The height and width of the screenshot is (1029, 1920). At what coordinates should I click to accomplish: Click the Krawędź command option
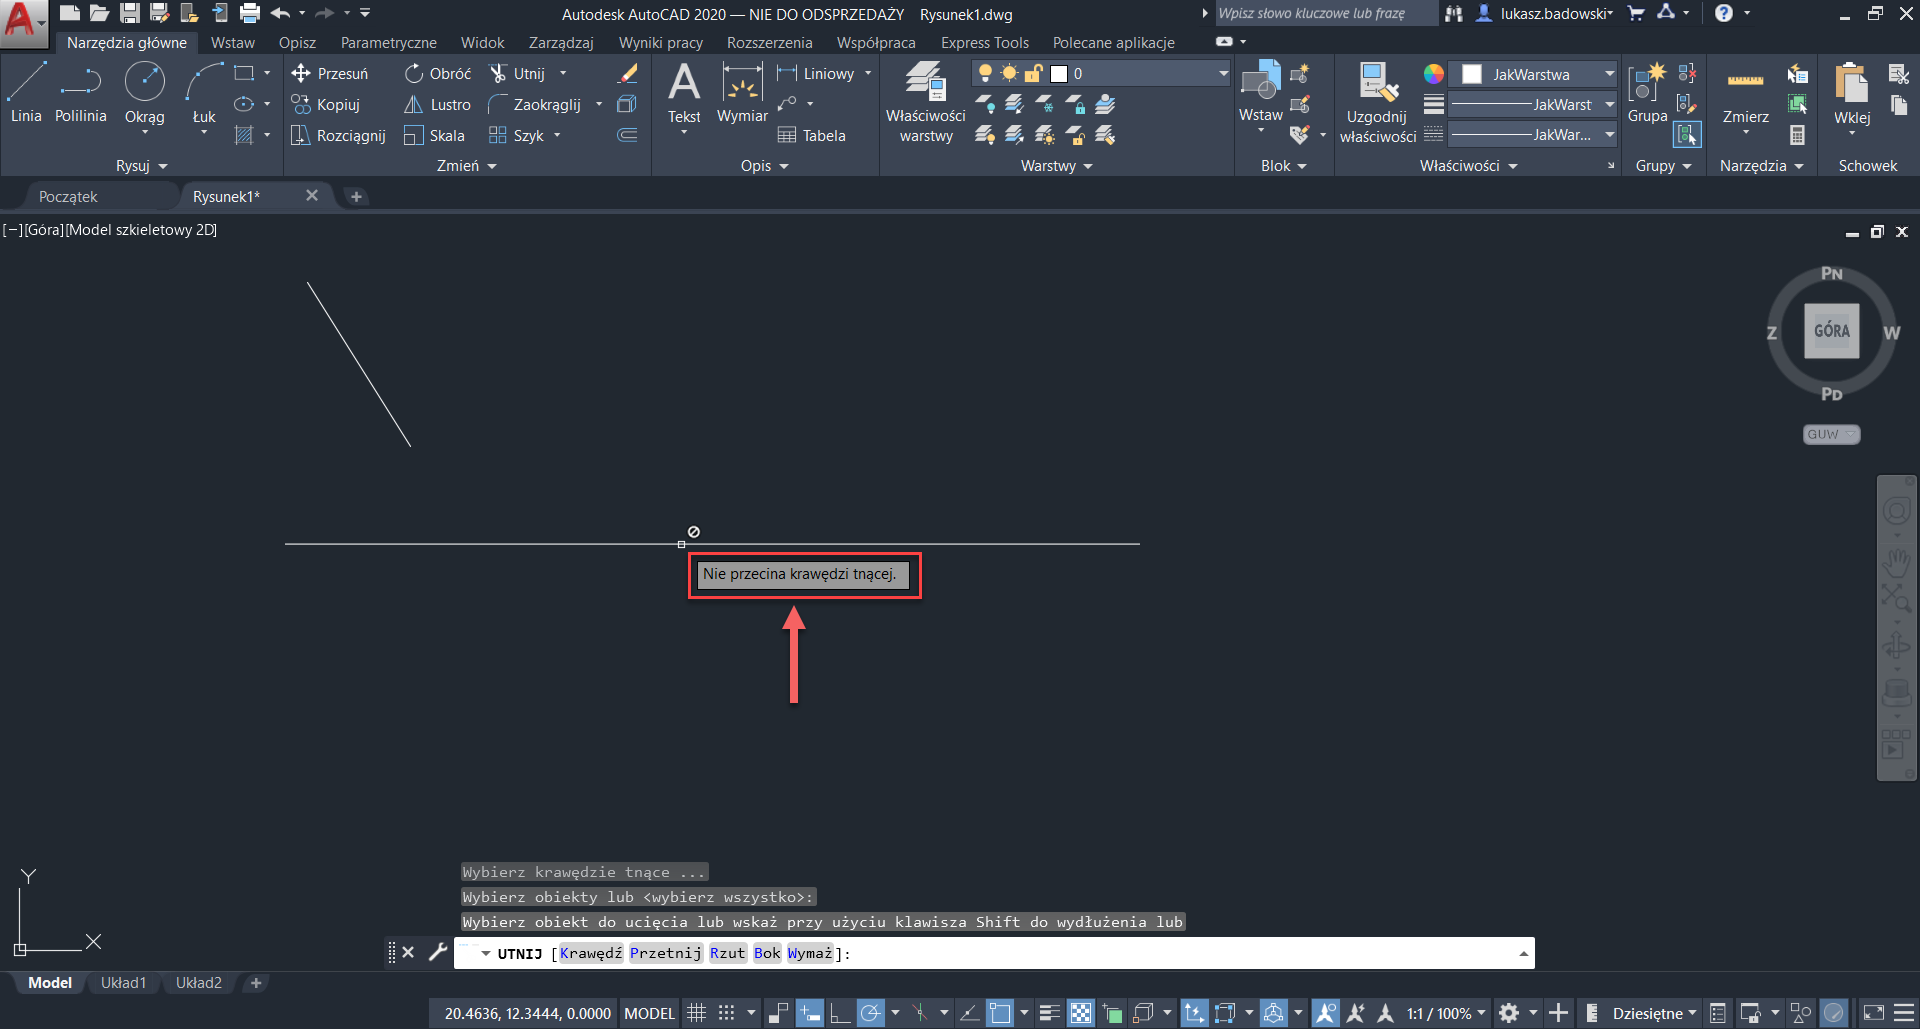(x=591, y=953)
